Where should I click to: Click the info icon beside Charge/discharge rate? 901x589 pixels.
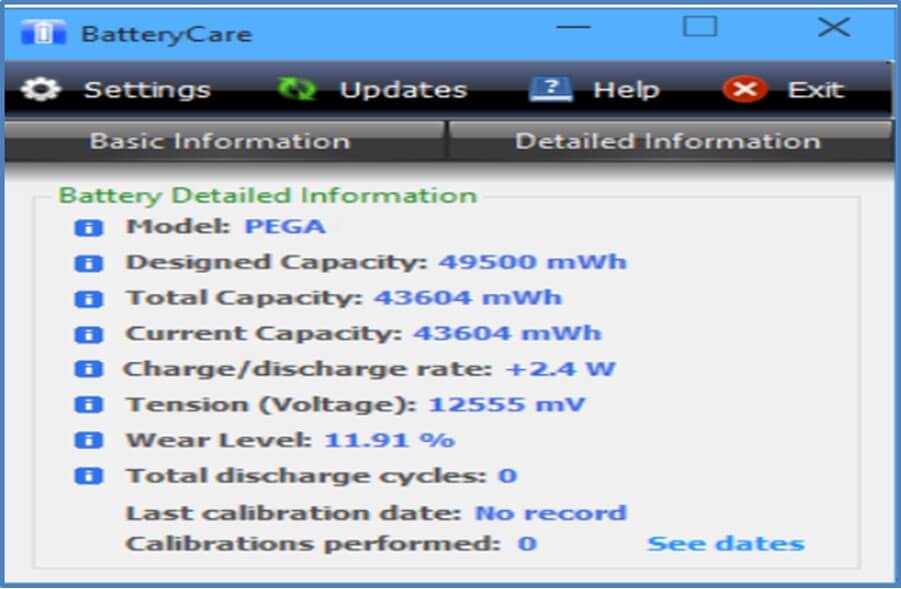click(88, 369)
